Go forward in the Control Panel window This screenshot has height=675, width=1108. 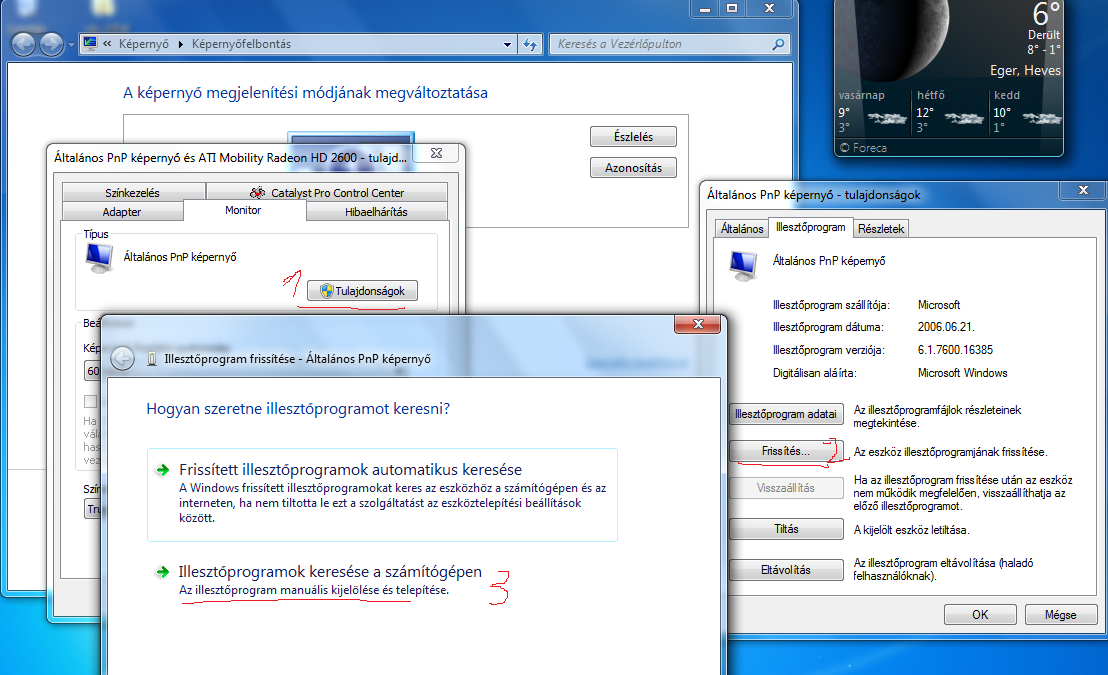pos(51,44)
